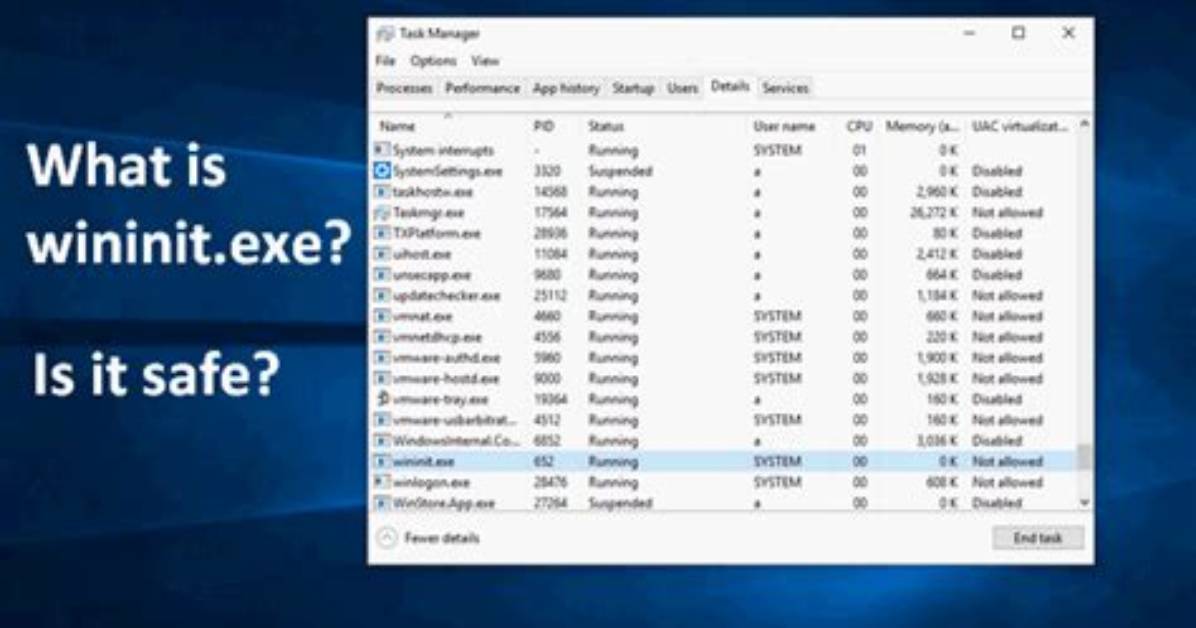Sort by the Name column header
The image size is (1196, 628).
click(x=397, y=126)
